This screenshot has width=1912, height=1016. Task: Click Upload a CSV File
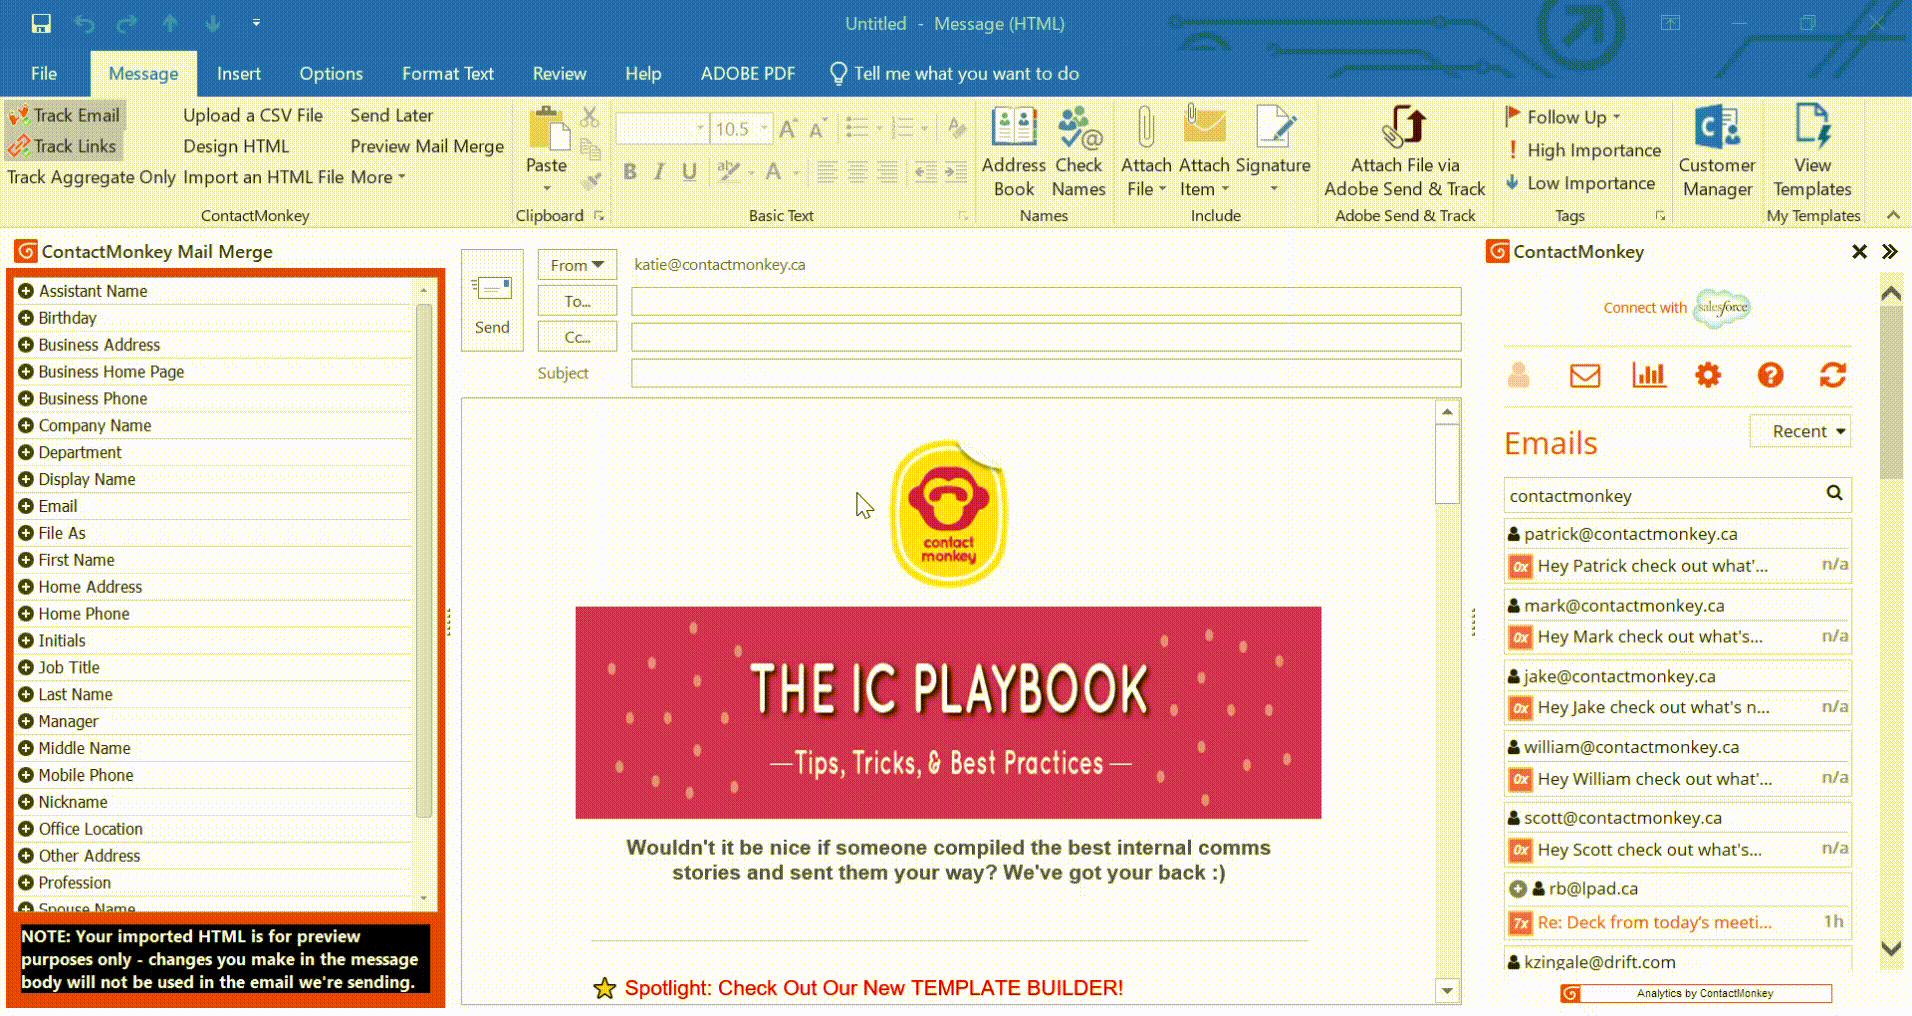click(253, 115)
